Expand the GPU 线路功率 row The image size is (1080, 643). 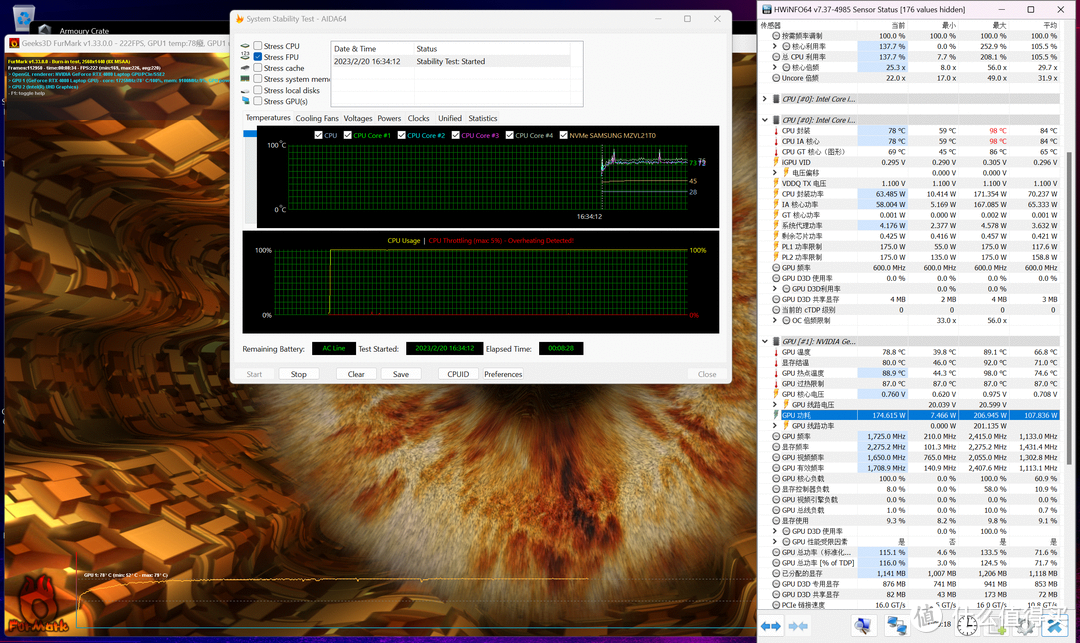point(775,425)
